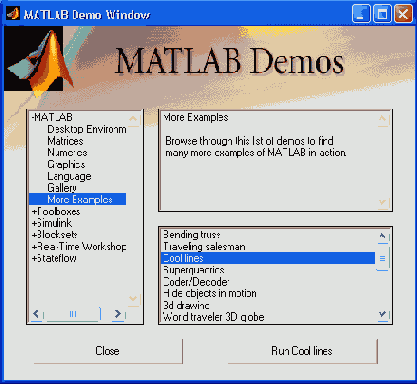Click the More Examples description text
This screenshot has width=417, height=384.
coord(256,147)
